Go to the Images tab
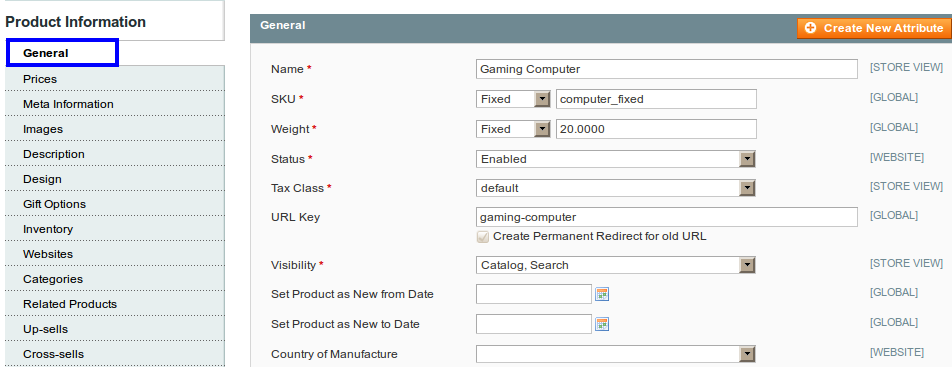This screenshot has height=367, width=952. tap(115, 129)
